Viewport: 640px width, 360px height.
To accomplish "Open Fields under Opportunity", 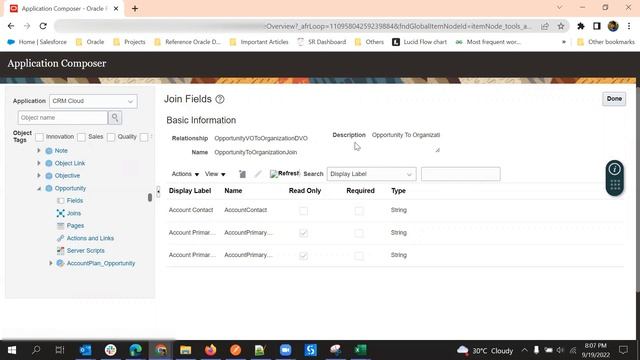I will click(x=75, y=200).
